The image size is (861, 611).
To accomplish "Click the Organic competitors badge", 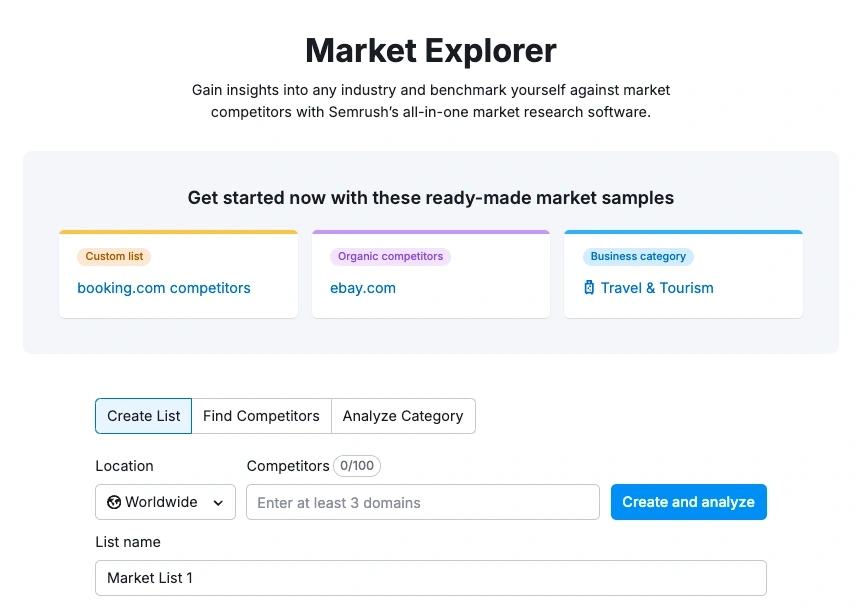I will 390,256.
